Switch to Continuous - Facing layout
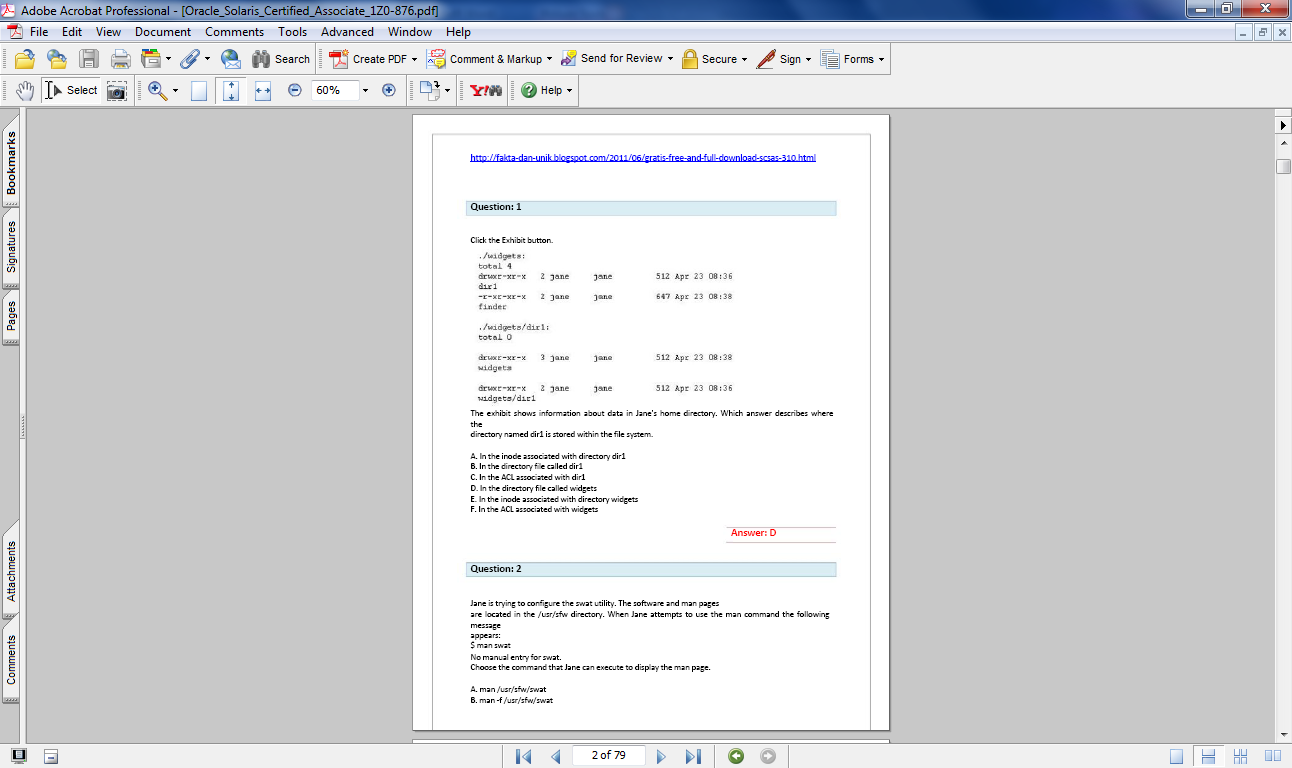The width and height of the screenshot is (1292, 768). click(1241, 756)
